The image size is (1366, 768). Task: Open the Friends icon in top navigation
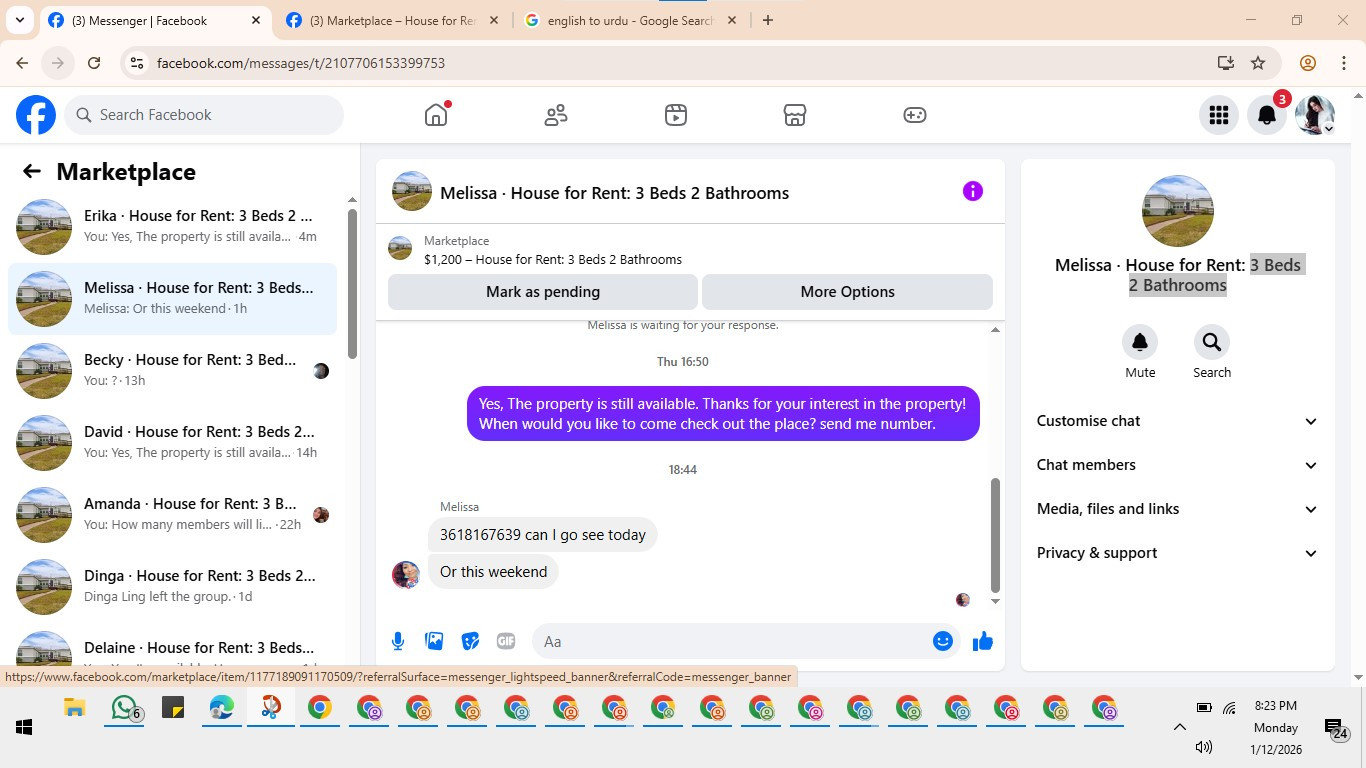(556, 115)
